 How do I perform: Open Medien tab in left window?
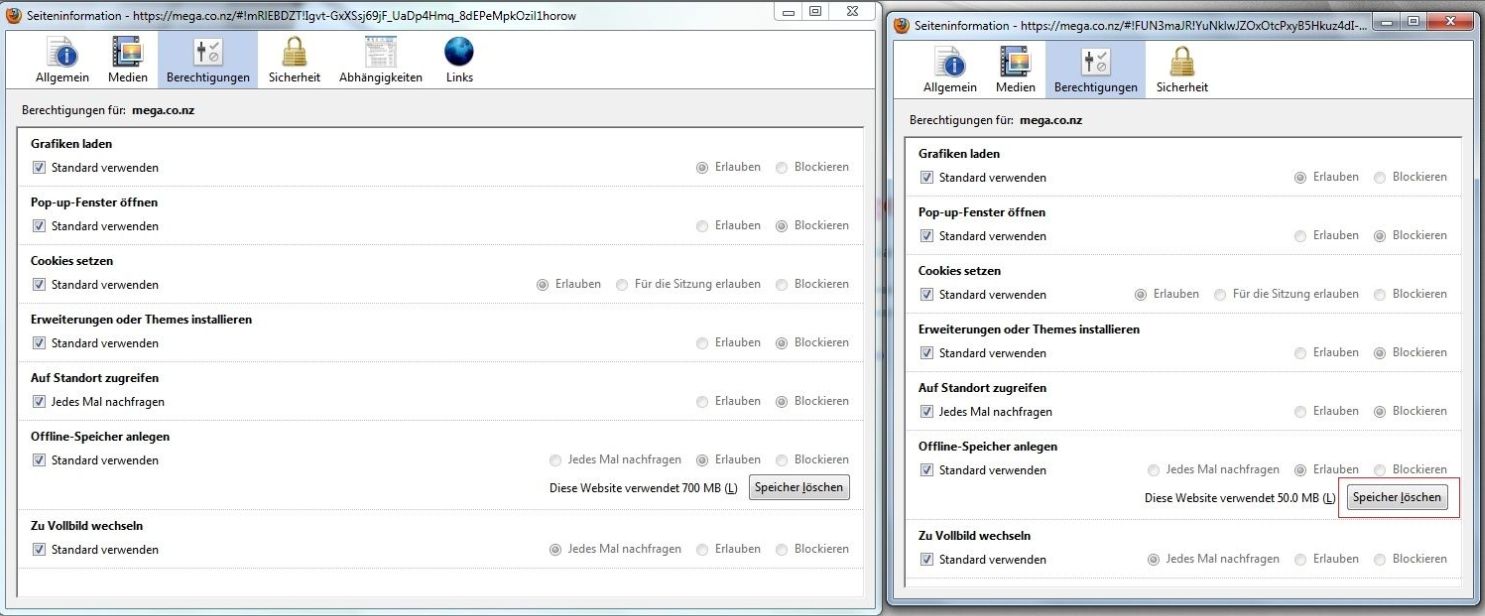click(128, 59)
